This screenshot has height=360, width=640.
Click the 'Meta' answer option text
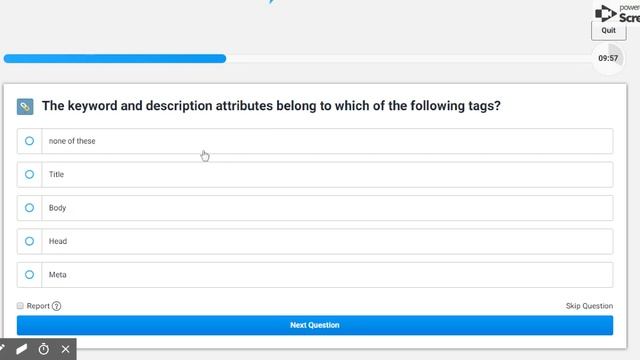coord(58,275)
